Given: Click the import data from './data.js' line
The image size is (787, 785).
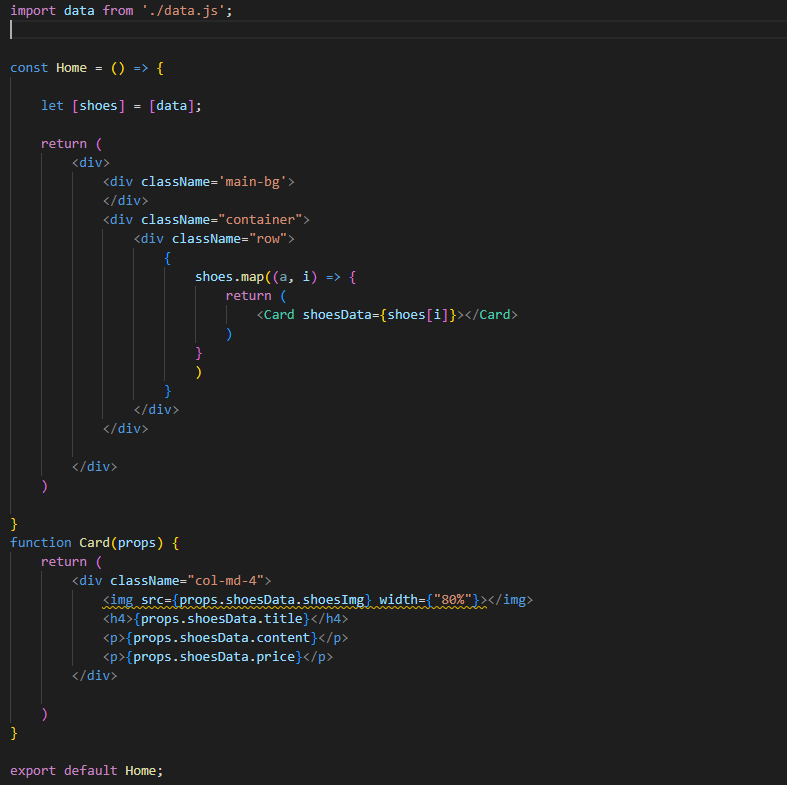Looking at the screenshot, I should [x=121, y=11].
